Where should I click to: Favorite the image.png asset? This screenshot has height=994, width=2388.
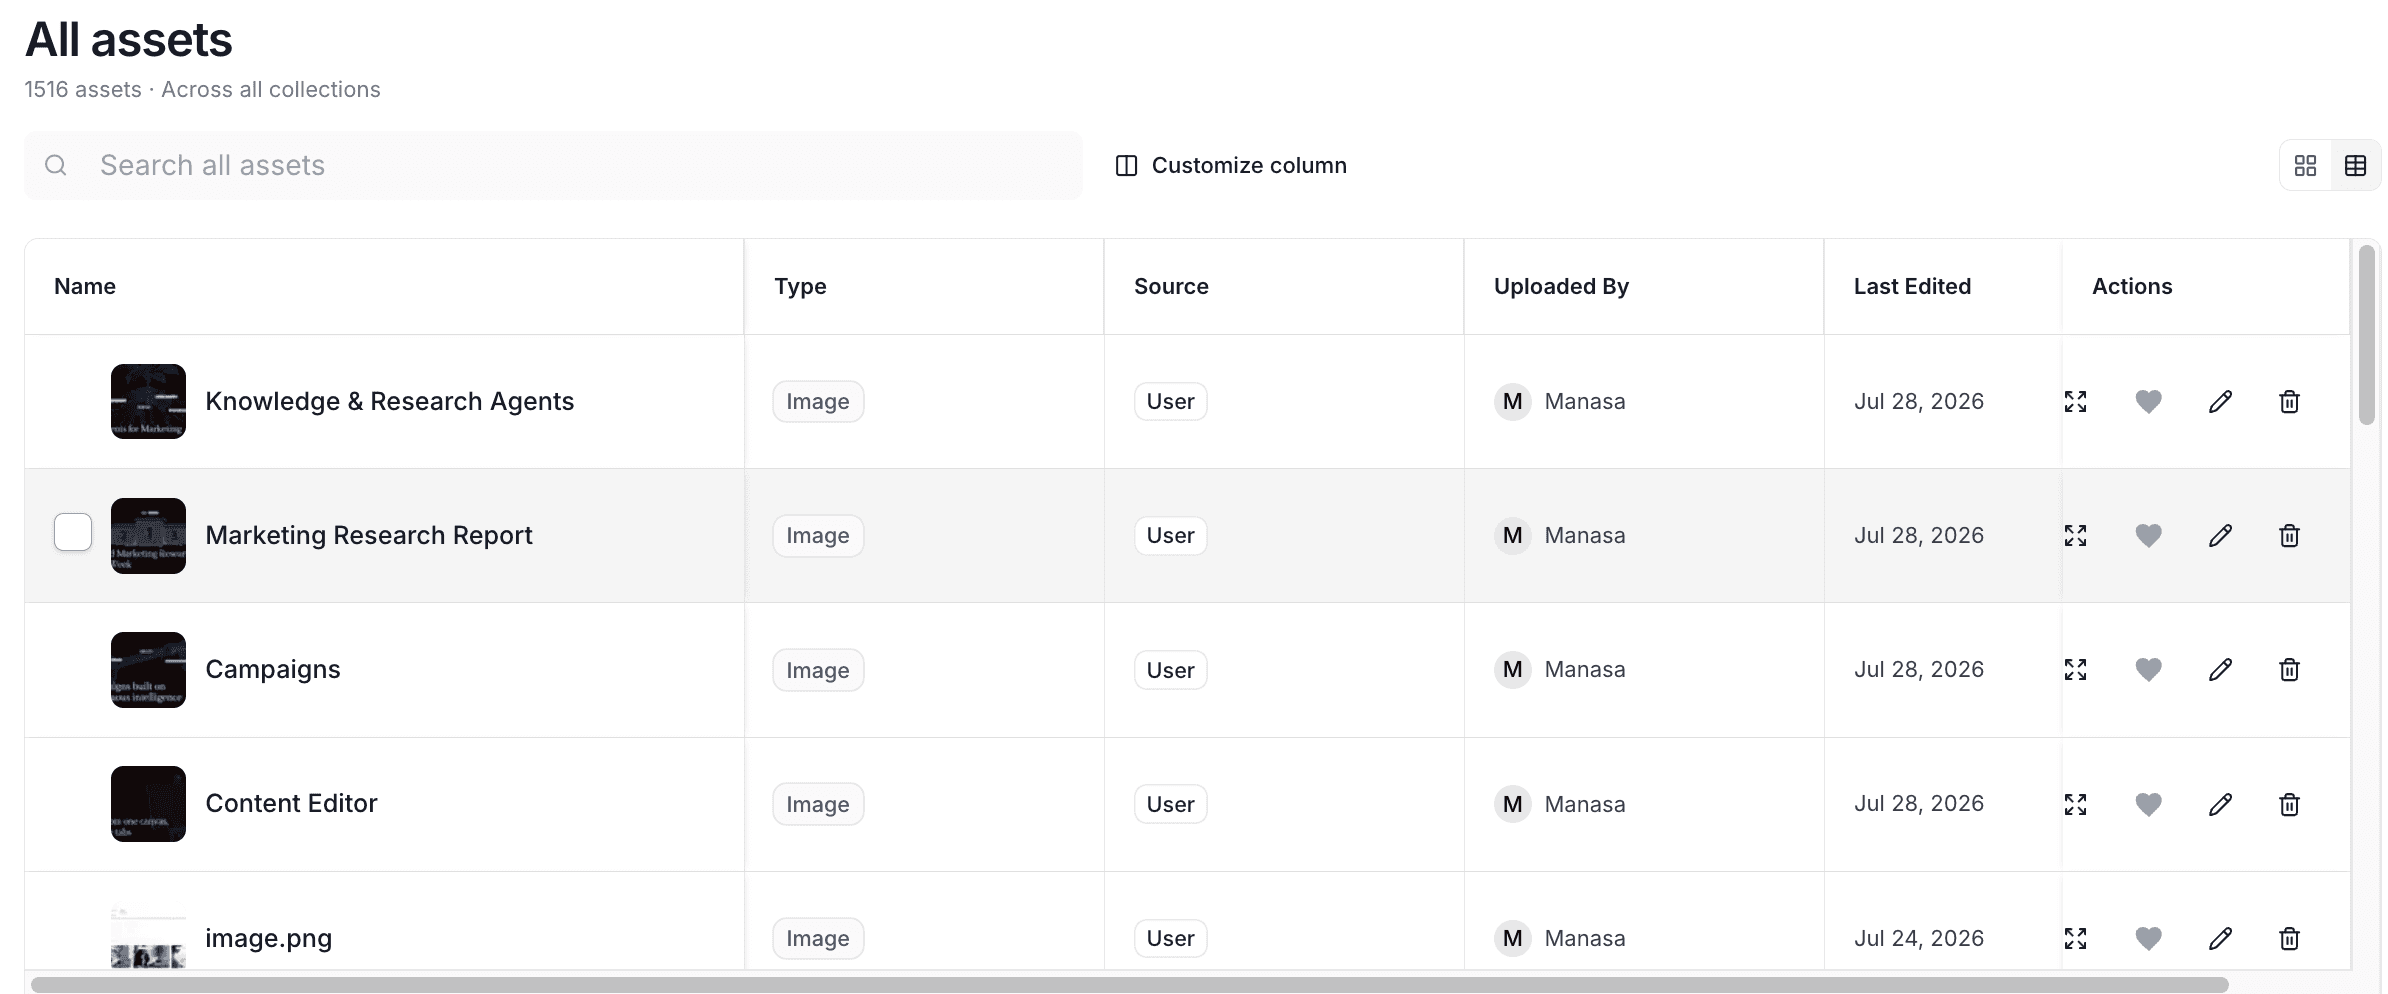click(x=2148, y=938)
